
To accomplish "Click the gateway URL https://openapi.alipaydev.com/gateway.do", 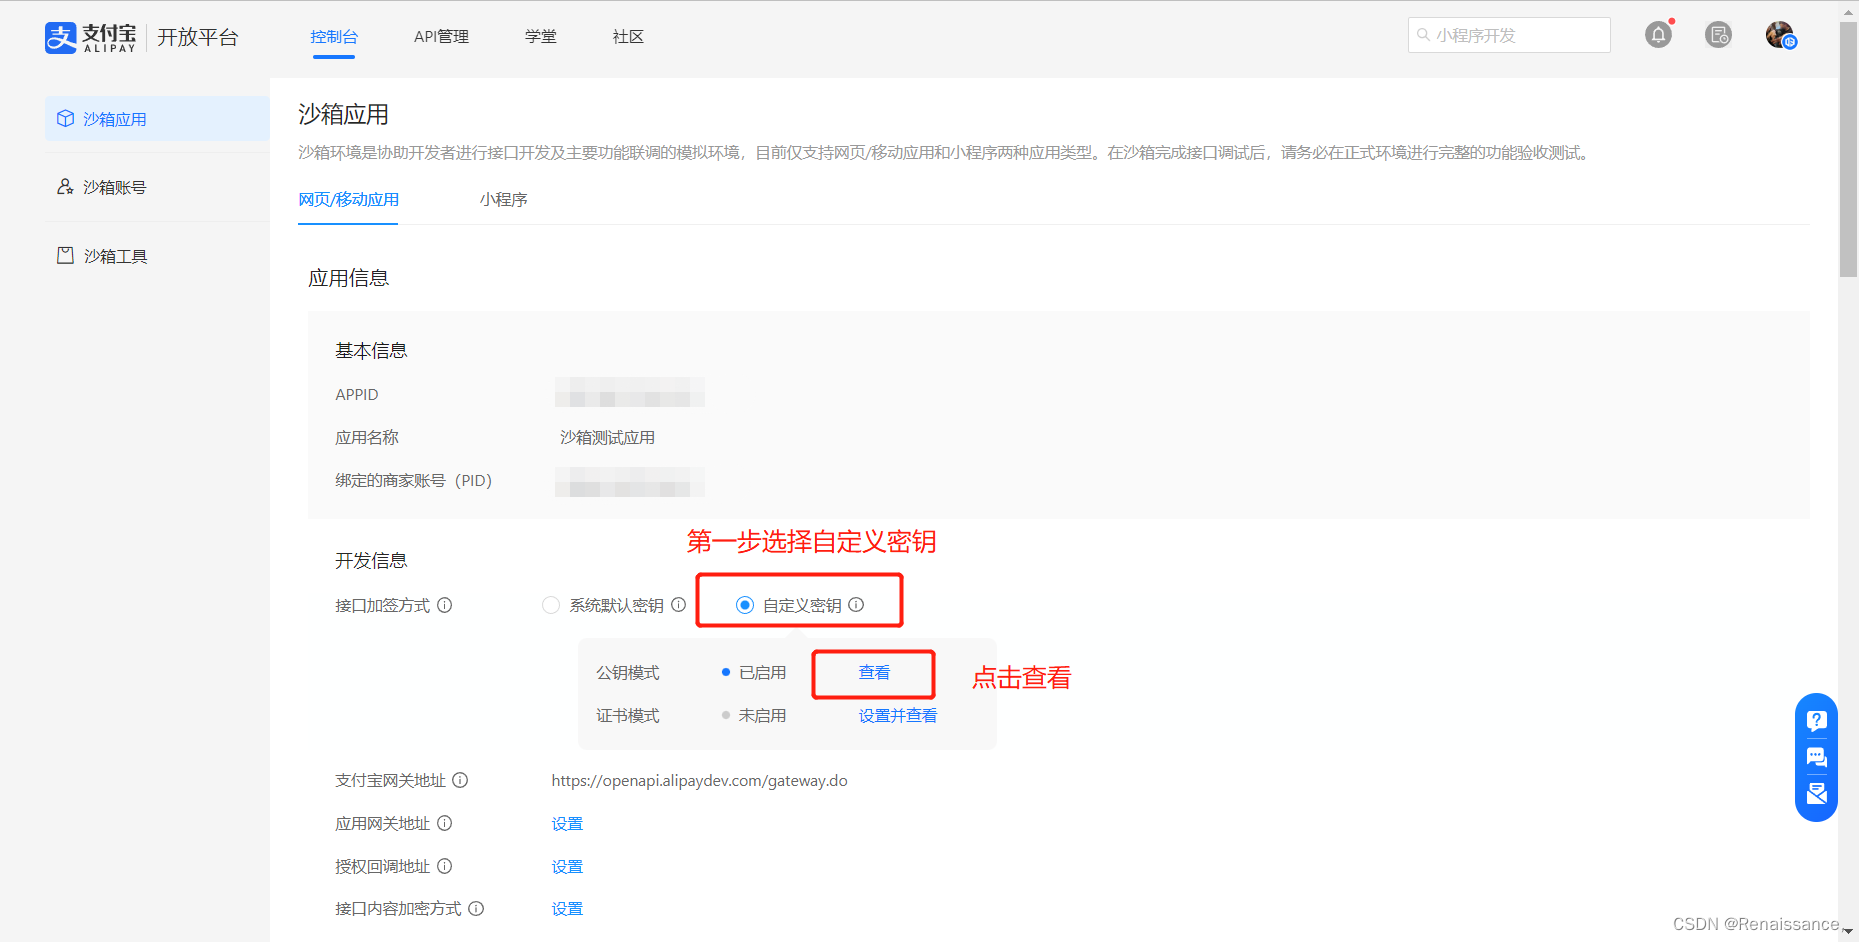I will (699, 781).
